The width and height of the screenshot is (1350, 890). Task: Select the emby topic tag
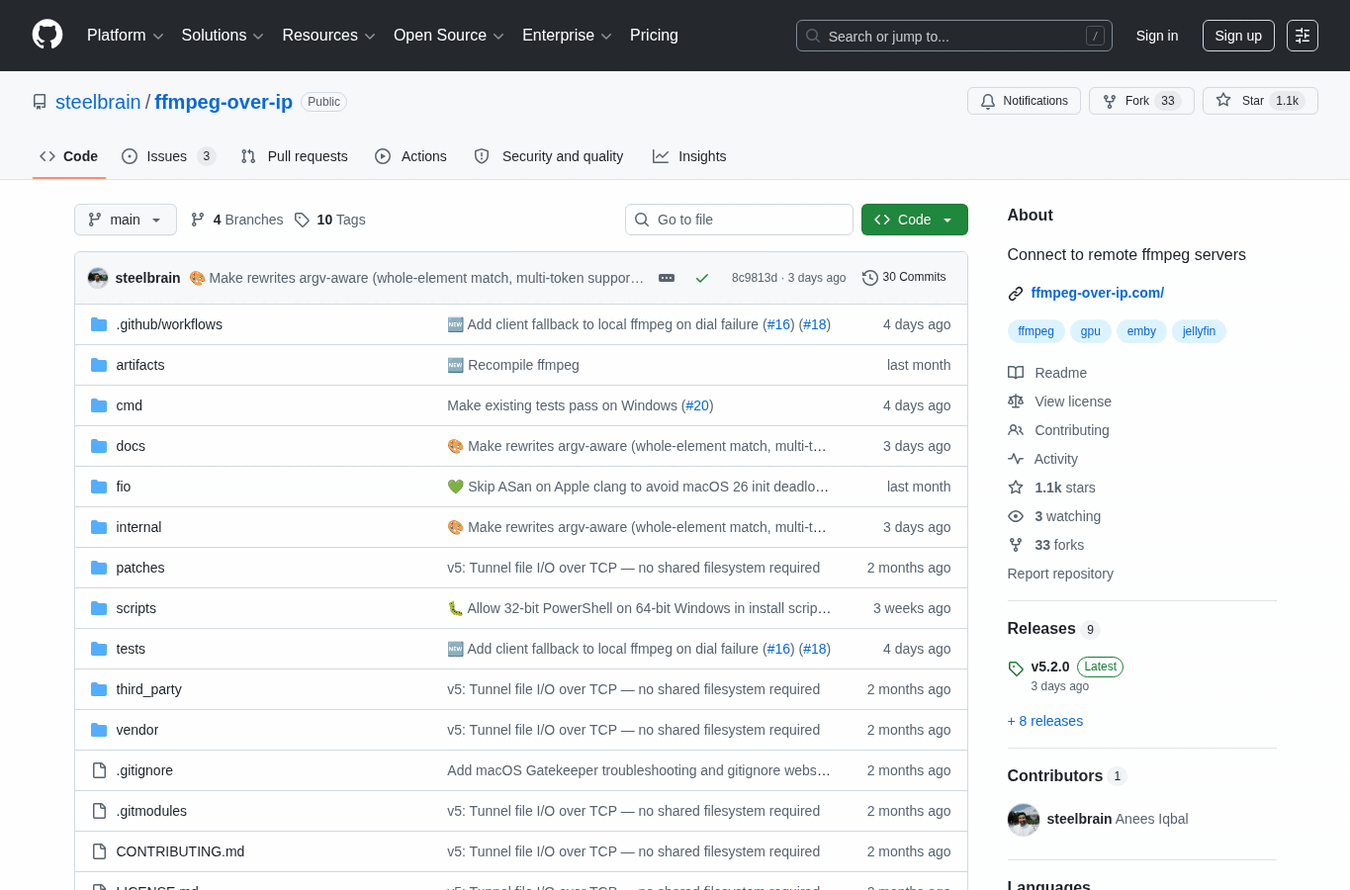pyautogui.click(x=1141, y=331)
